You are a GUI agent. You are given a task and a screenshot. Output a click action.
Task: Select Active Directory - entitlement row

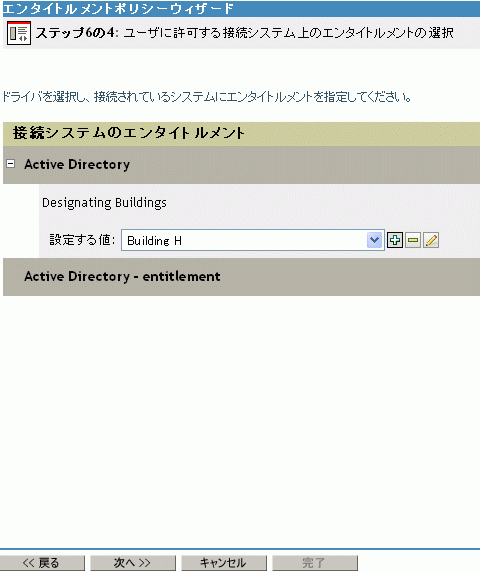point(241,277)
